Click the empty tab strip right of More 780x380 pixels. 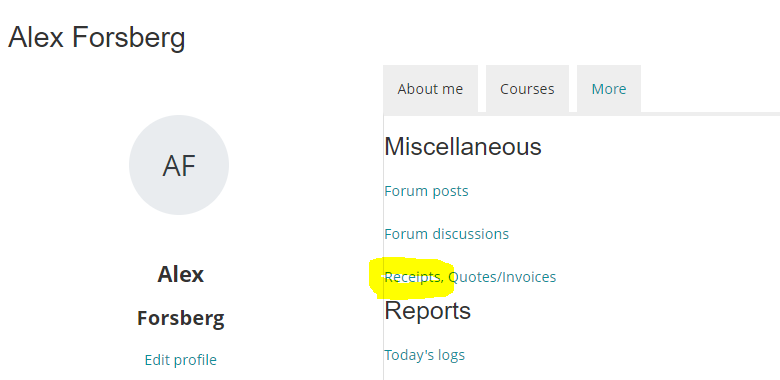pyautogui.click(x=710, y=89)
